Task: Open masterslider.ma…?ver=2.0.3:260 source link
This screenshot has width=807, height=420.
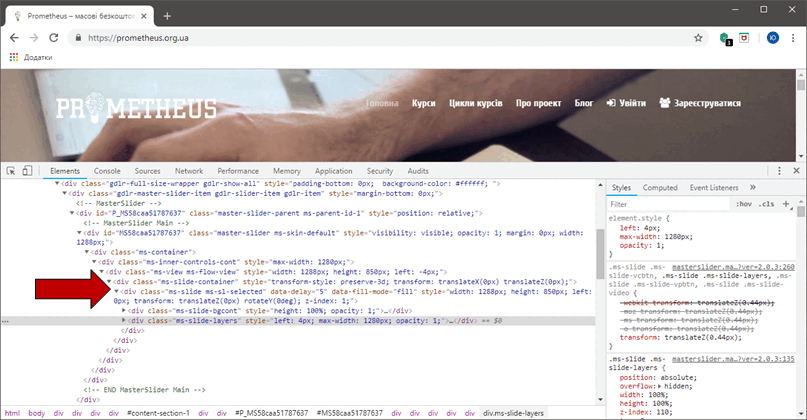Action: tap(733, 267)
